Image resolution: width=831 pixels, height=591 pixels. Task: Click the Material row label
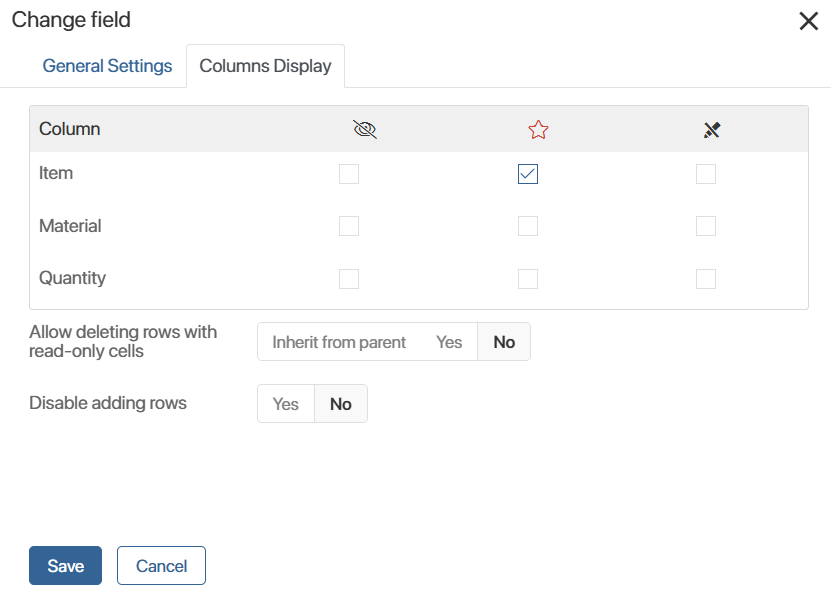coord(70,226)
